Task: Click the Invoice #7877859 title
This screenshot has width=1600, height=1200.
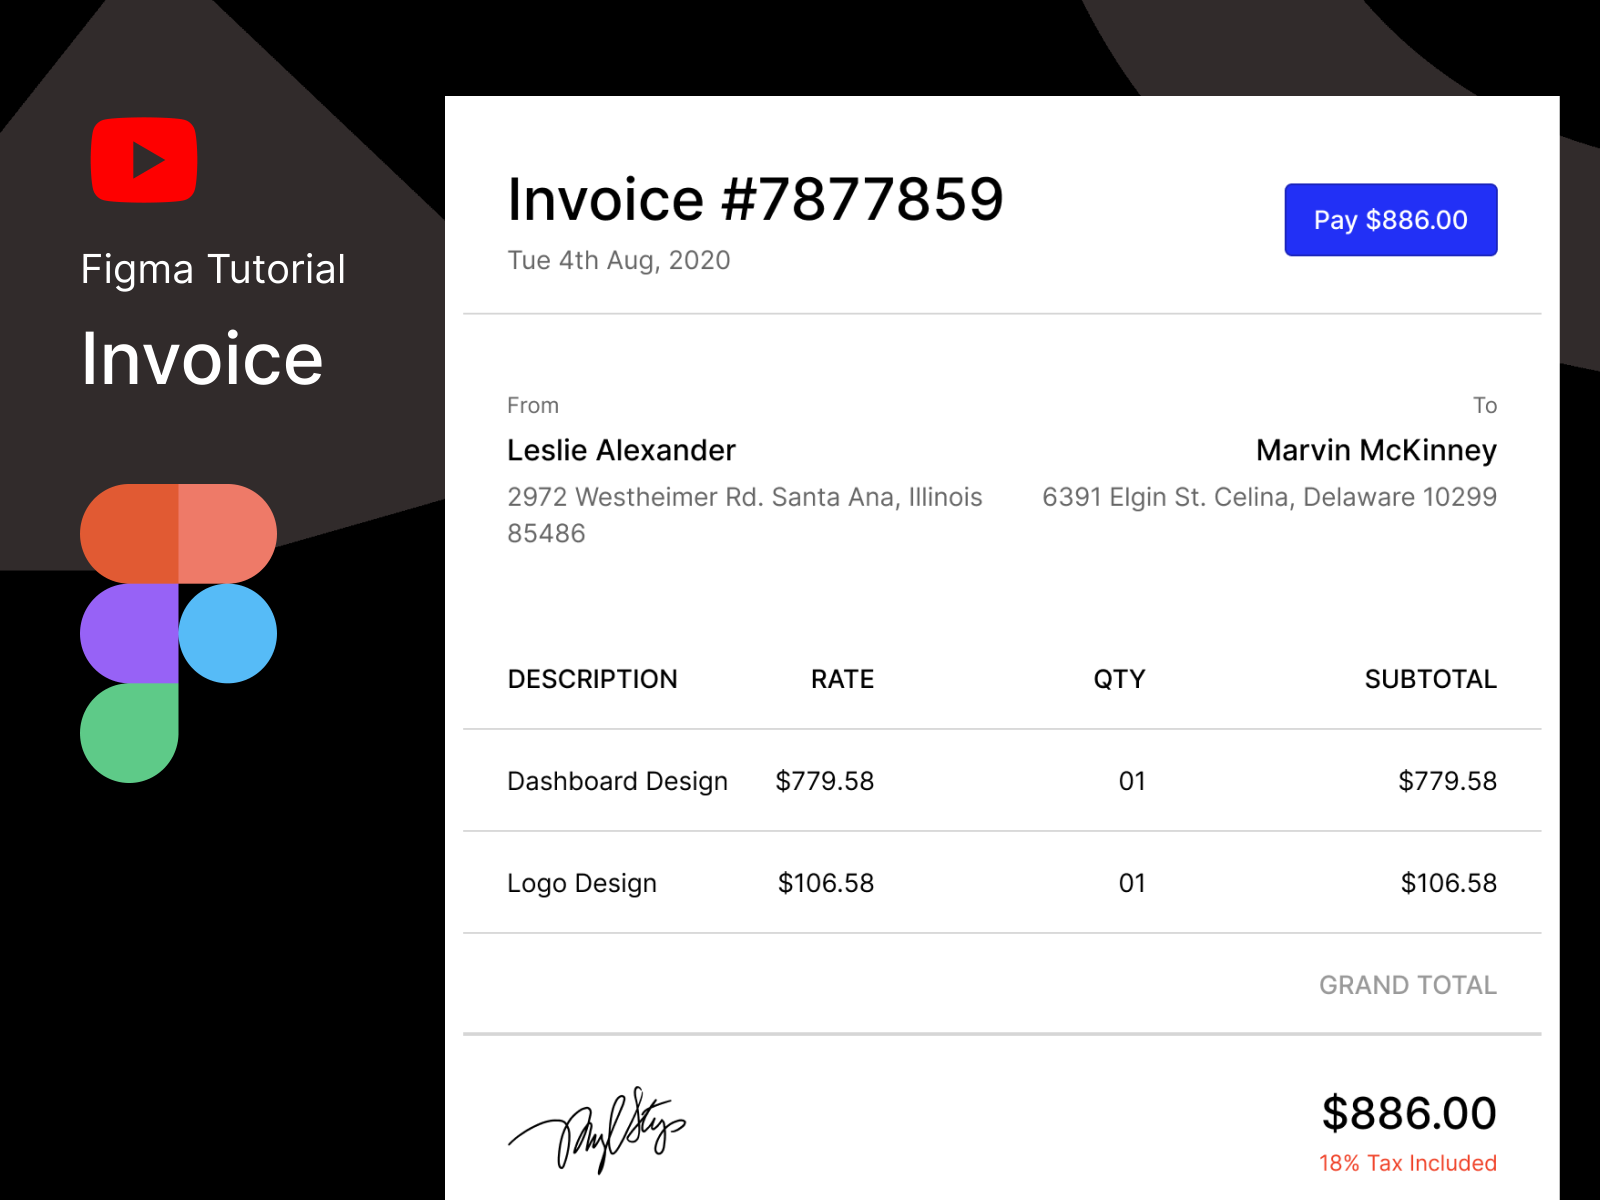Action: coord(755,199)
